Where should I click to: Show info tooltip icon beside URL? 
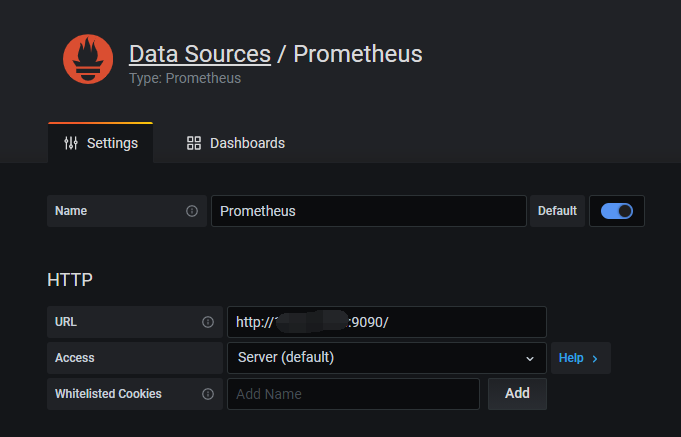pos(208,322)
